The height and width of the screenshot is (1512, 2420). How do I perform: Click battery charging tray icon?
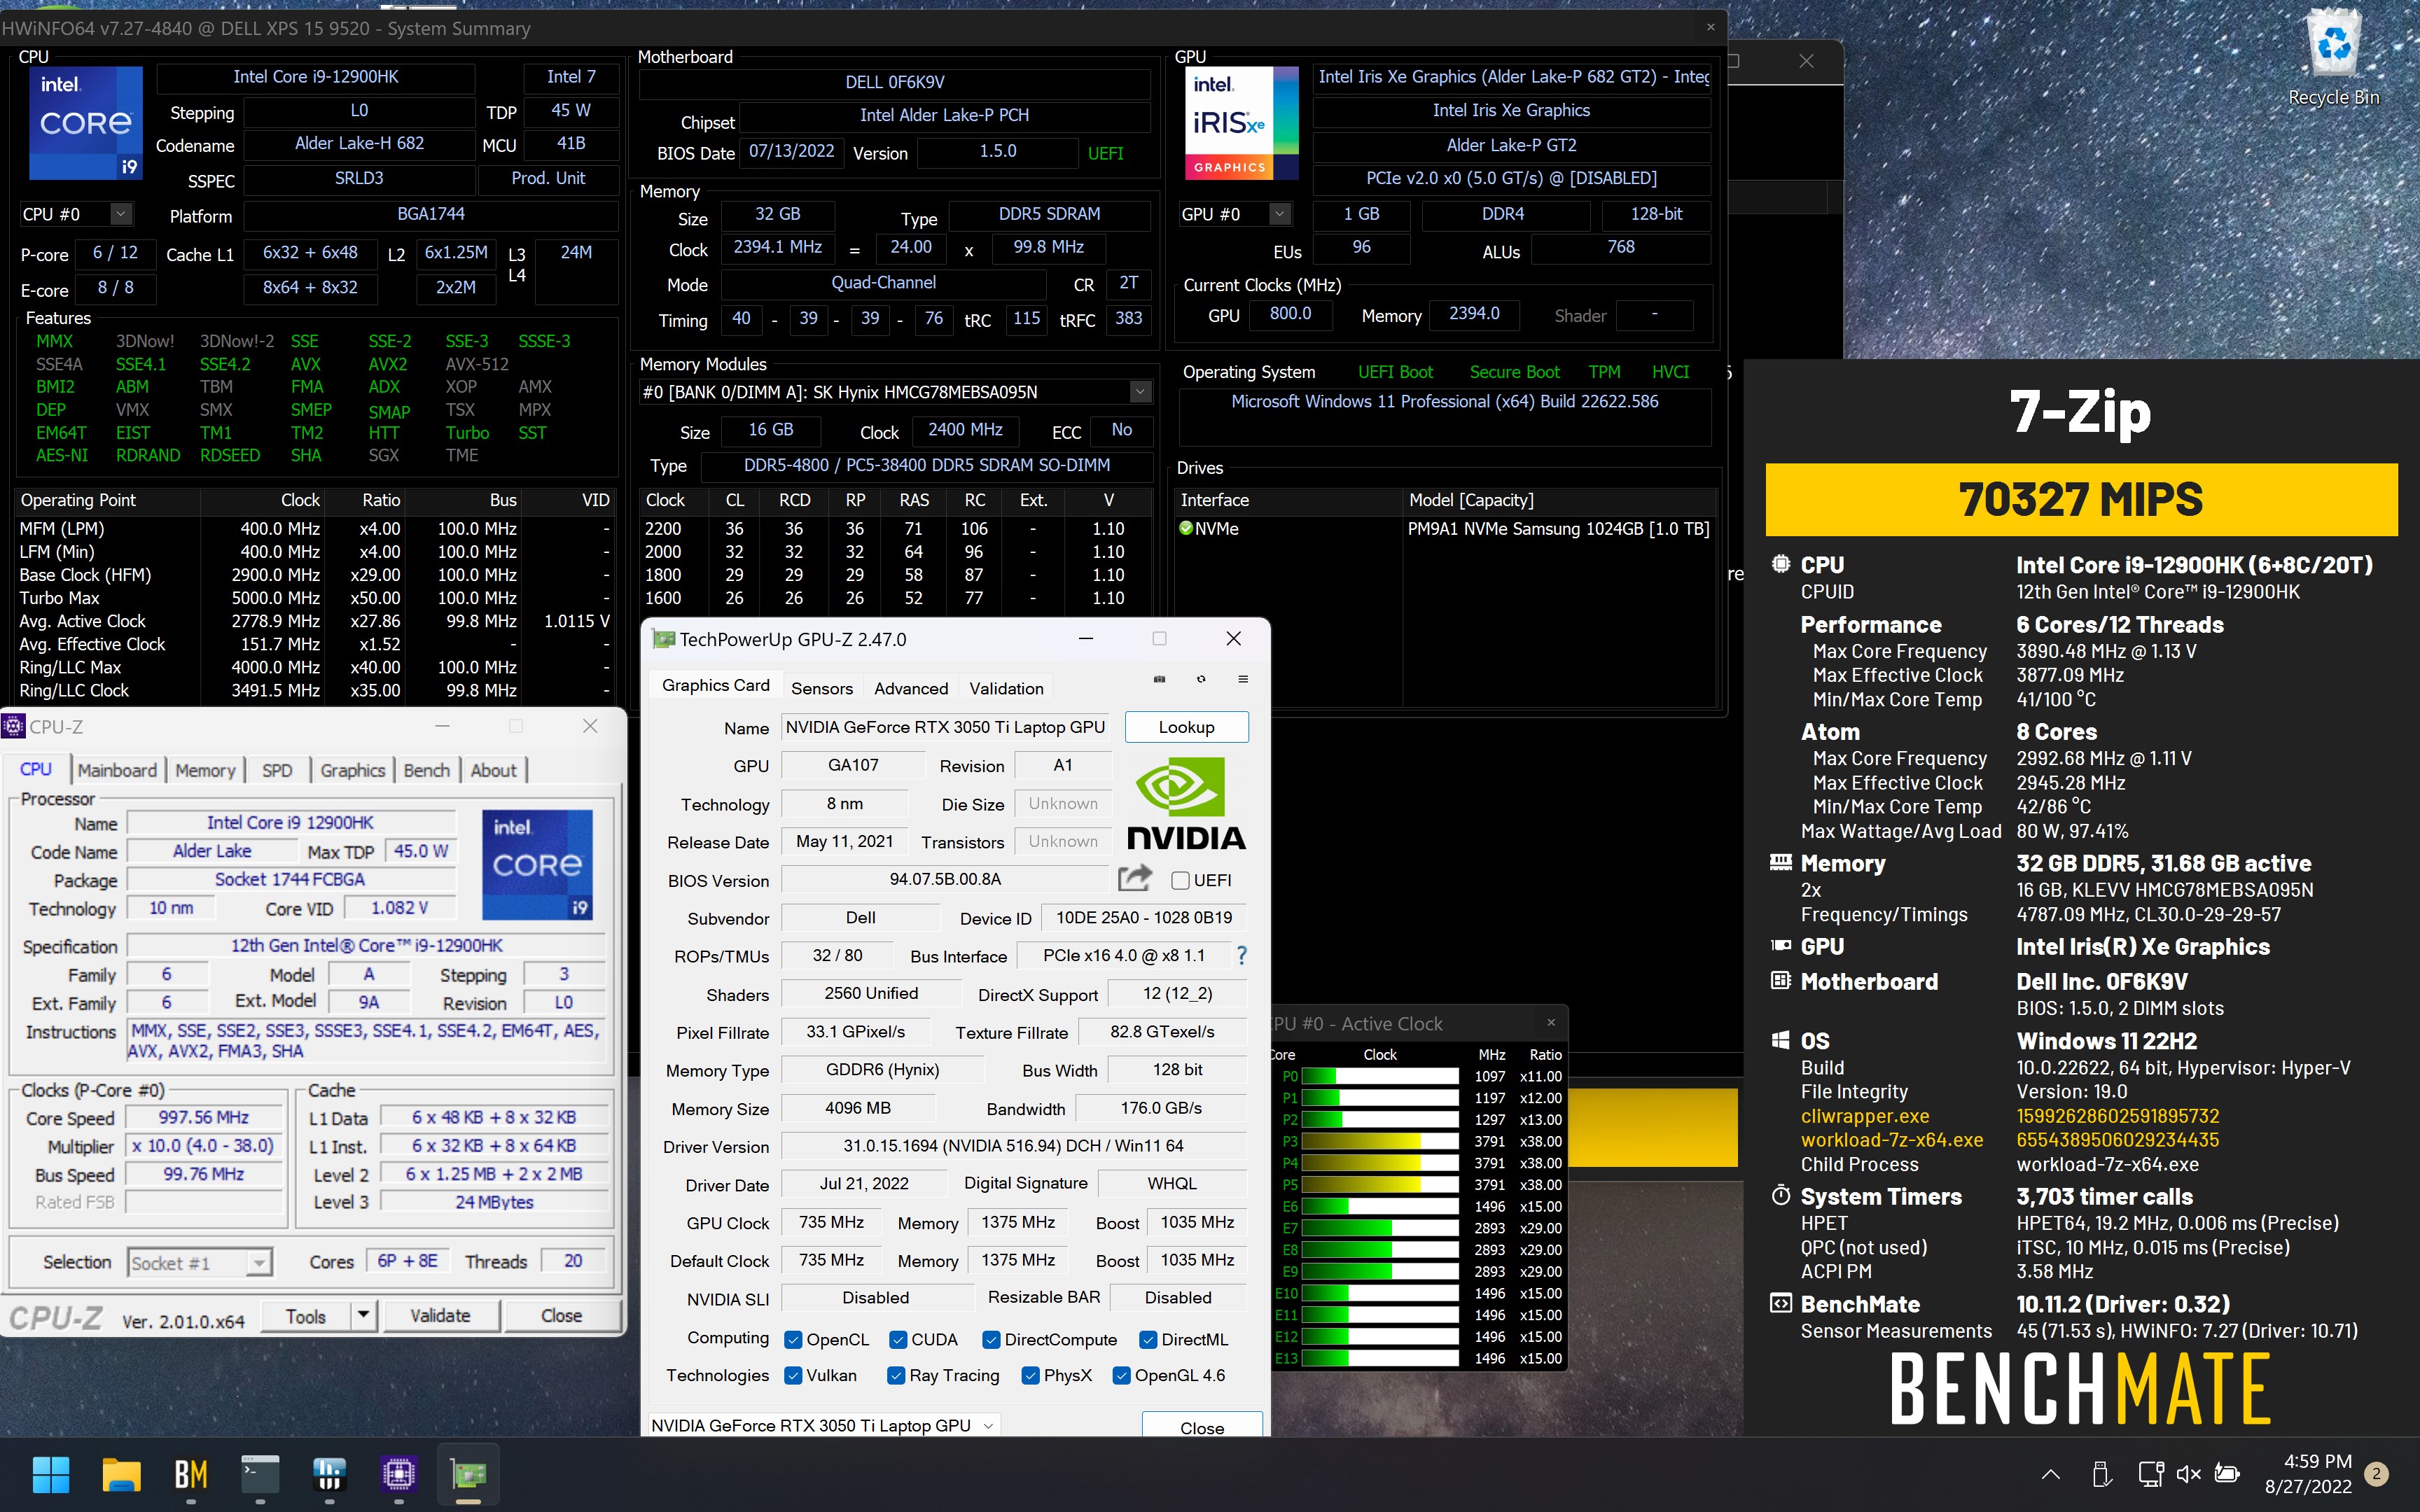pos(2227,1474)
